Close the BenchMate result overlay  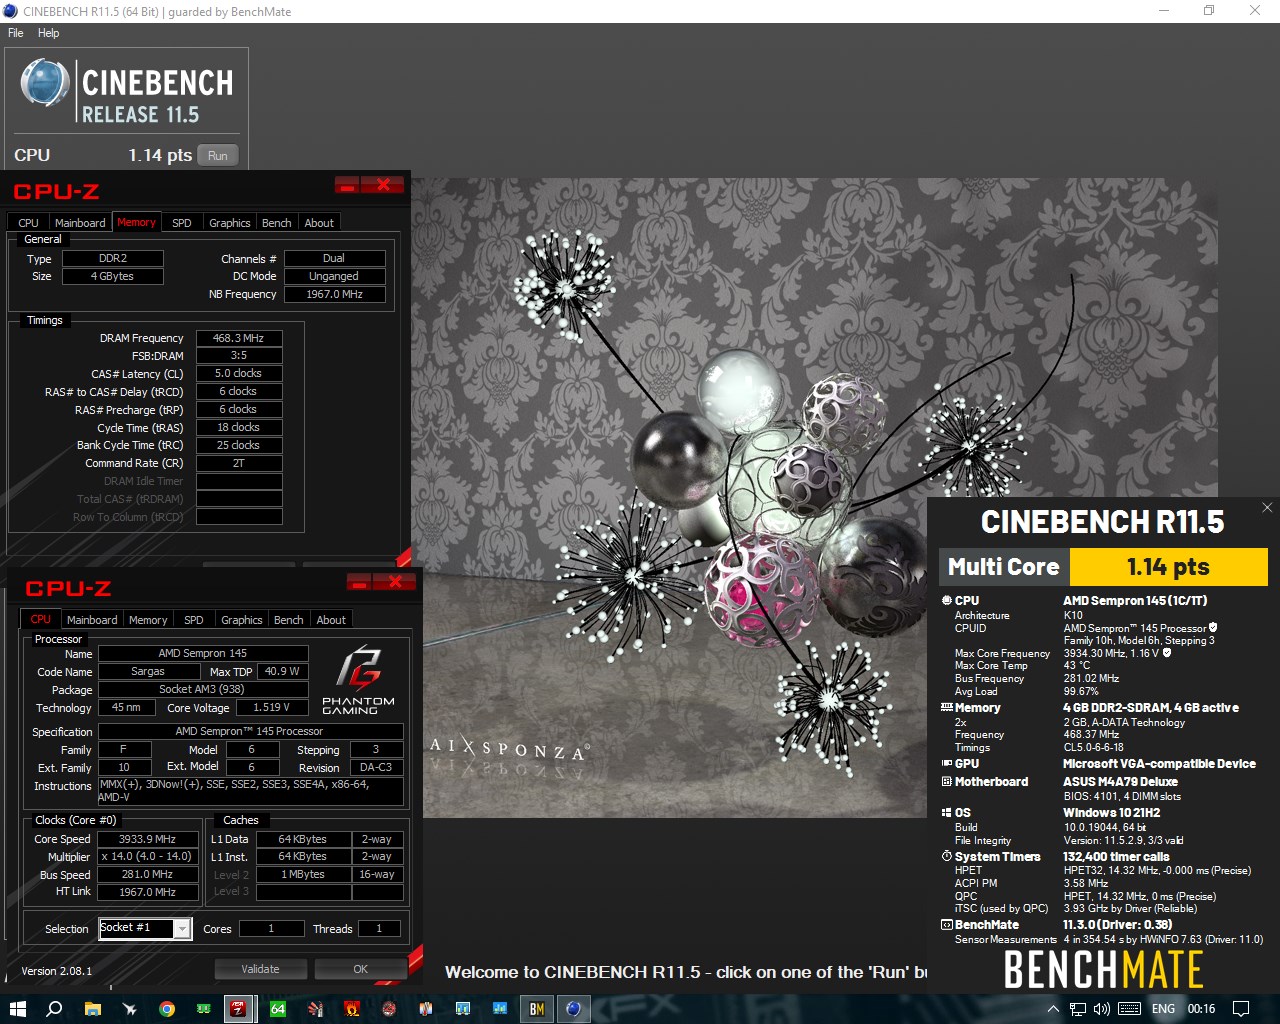[x=1267, y=507]
